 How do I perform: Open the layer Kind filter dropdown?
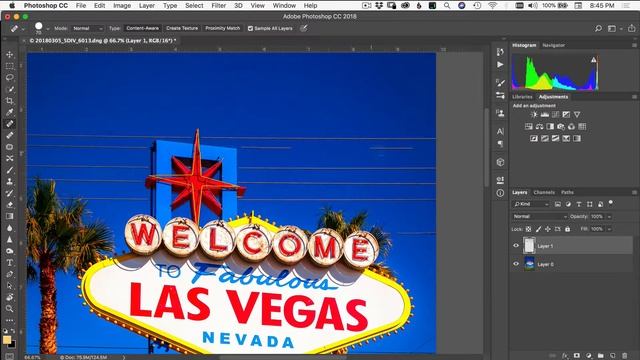click(x=531, y=204)
